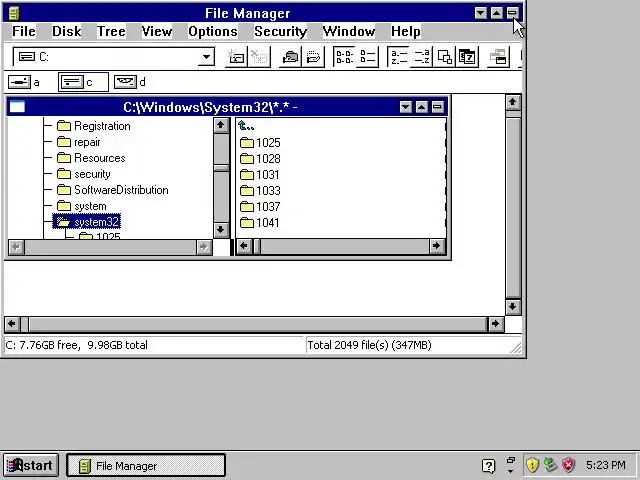This screenshot has width=640, height=480.
Task: Select the repair folder in tree
Action: (x=79, y=142)
